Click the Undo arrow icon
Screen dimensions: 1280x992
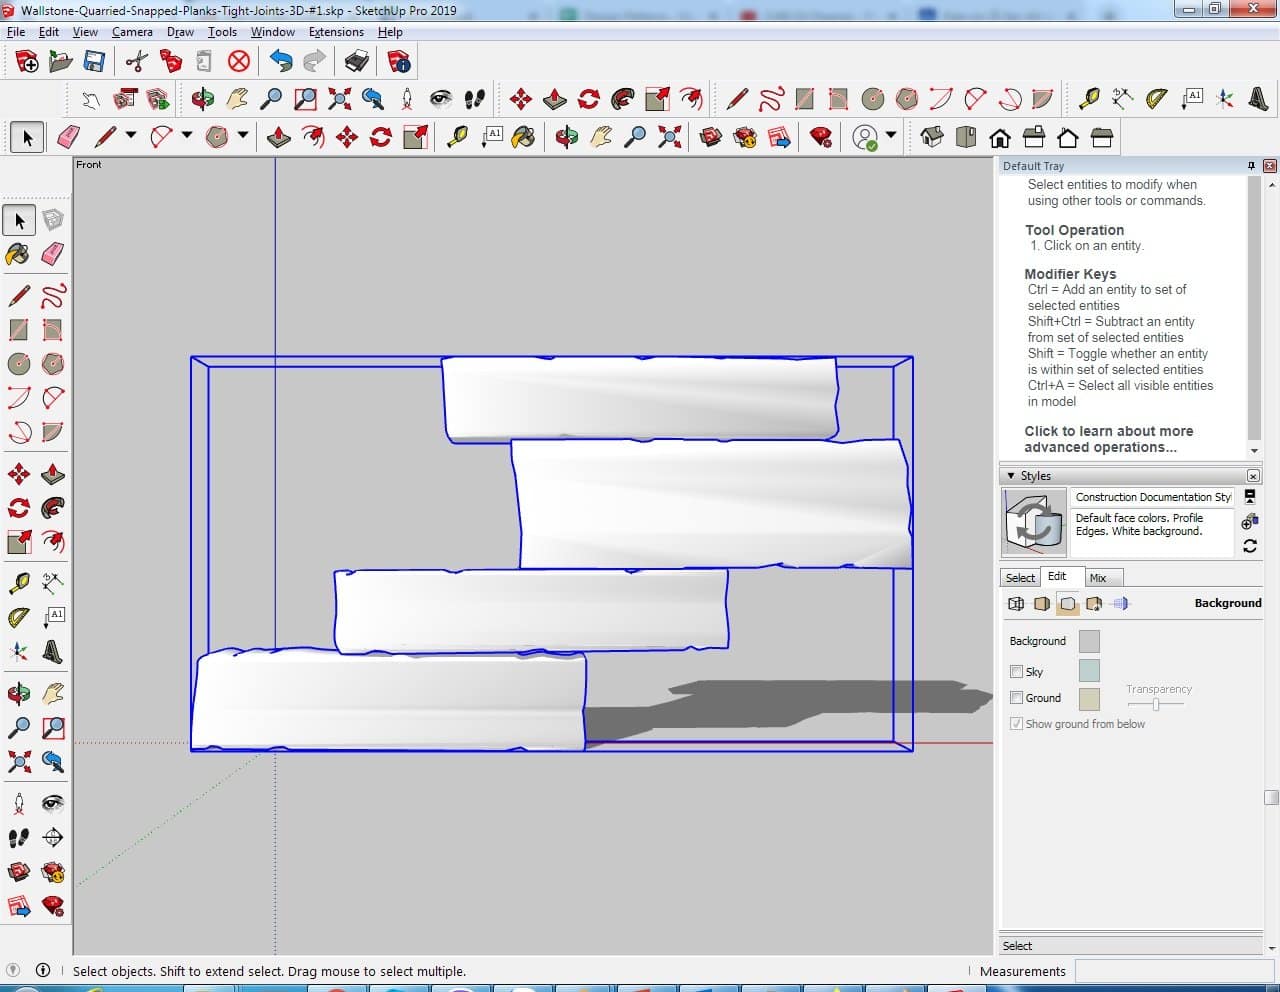click(281, 62)
